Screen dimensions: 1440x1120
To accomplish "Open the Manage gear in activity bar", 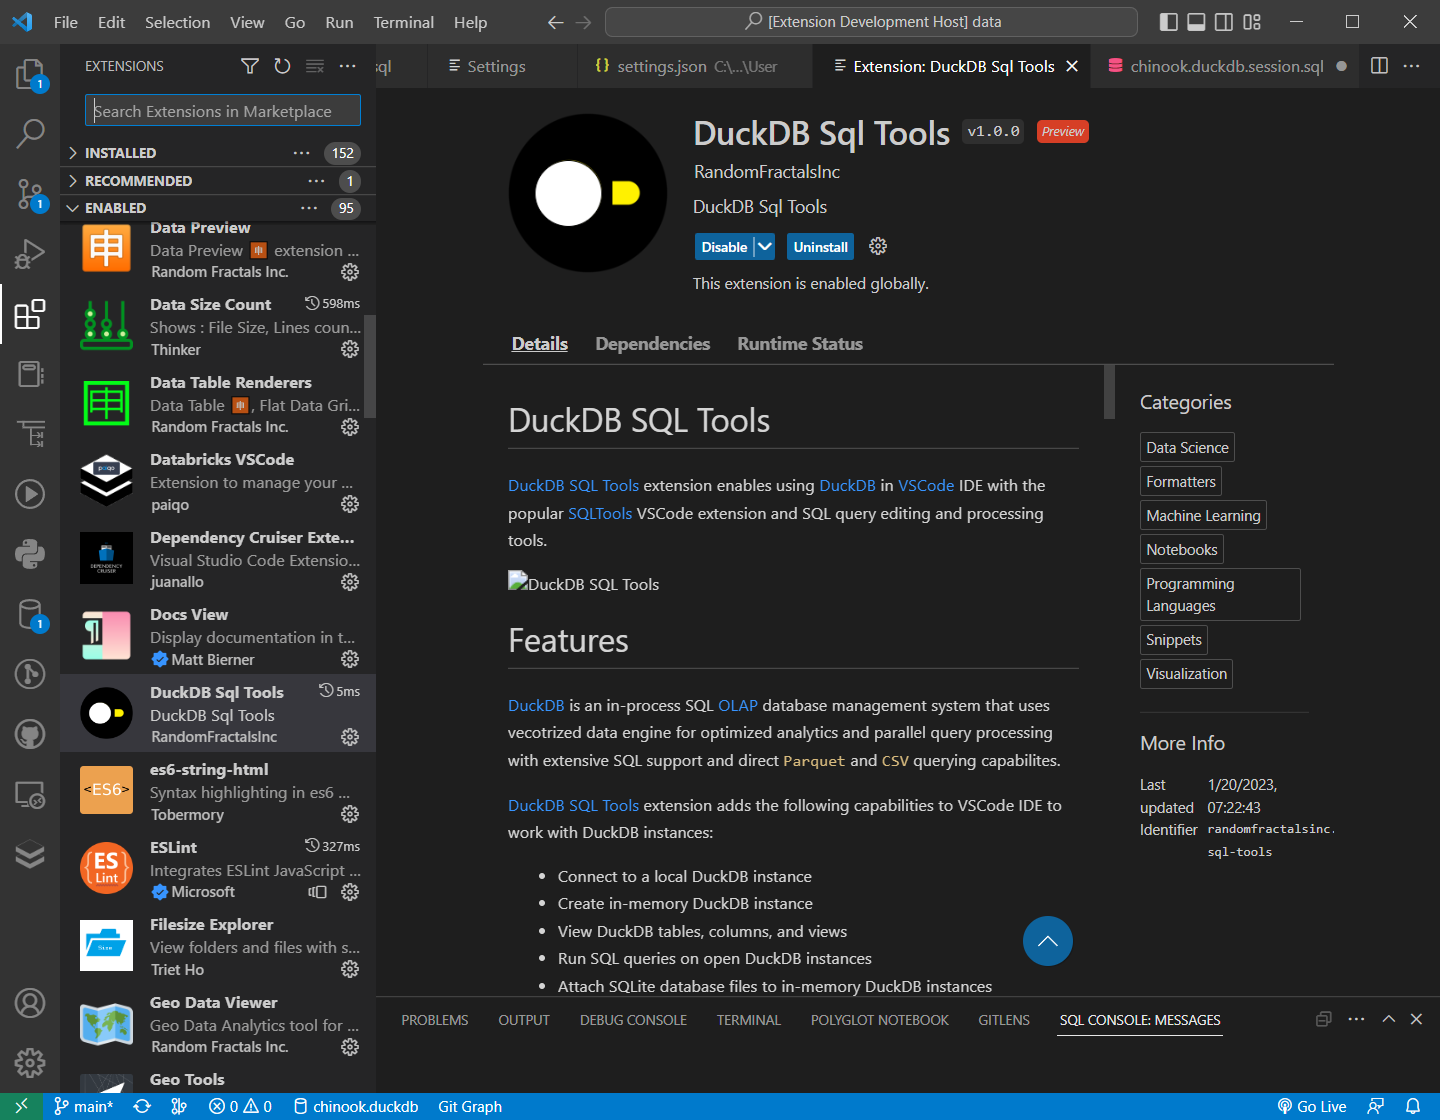I will coord(30,1062).
